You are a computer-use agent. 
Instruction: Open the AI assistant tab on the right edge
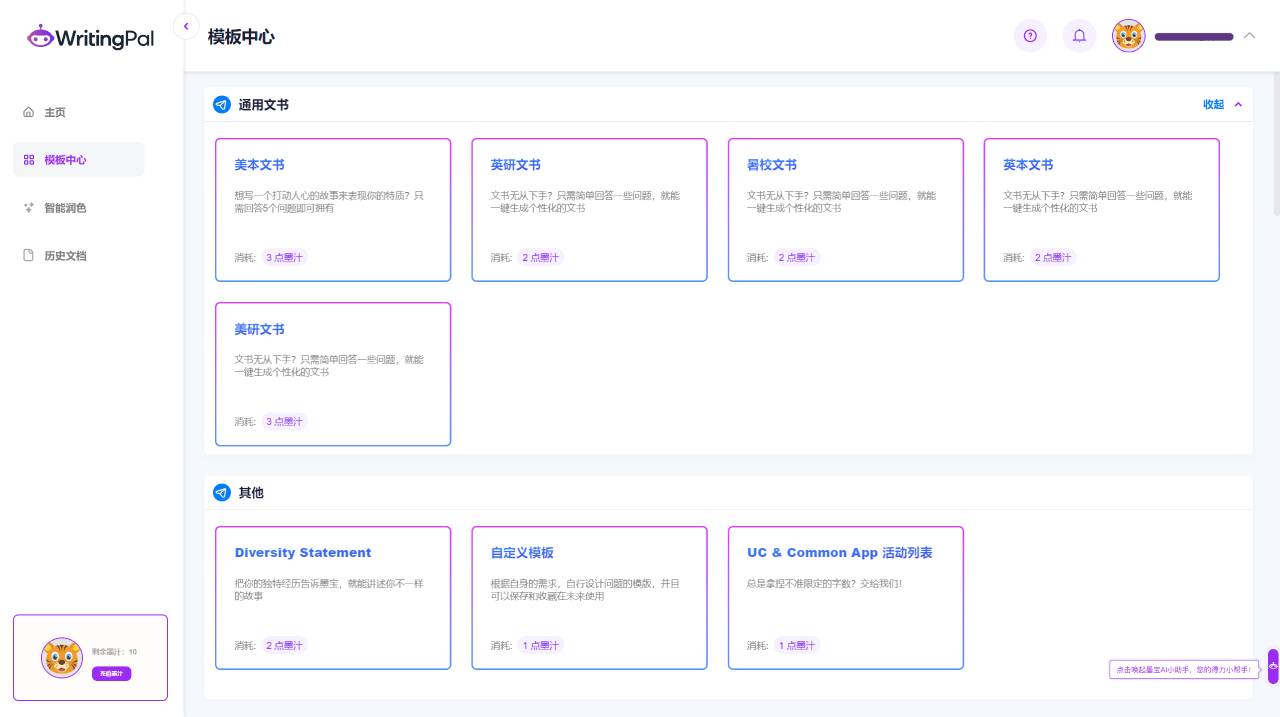coord(1272,666)
